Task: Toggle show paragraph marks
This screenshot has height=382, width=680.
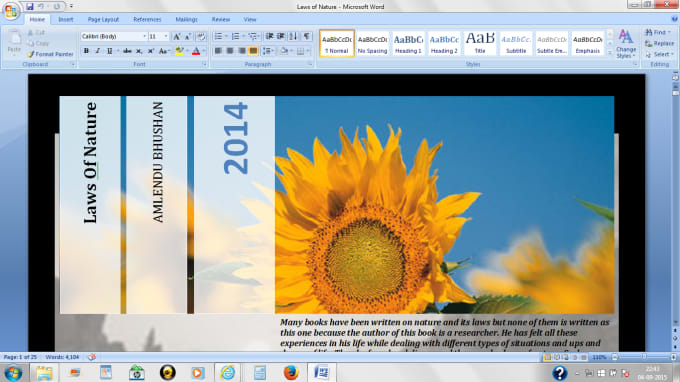Action: point(306,36)
